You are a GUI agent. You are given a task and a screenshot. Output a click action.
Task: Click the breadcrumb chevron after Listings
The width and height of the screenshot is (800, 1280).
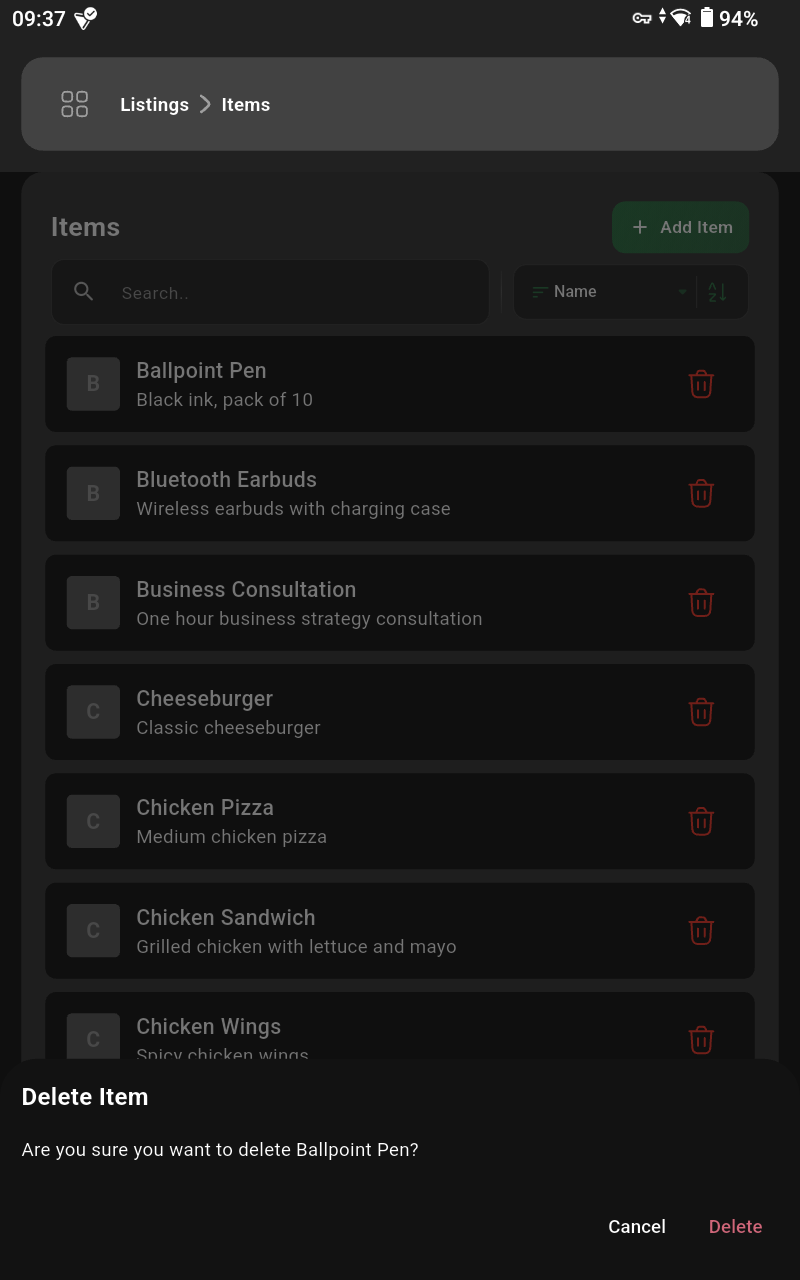(x=205, y=104)
